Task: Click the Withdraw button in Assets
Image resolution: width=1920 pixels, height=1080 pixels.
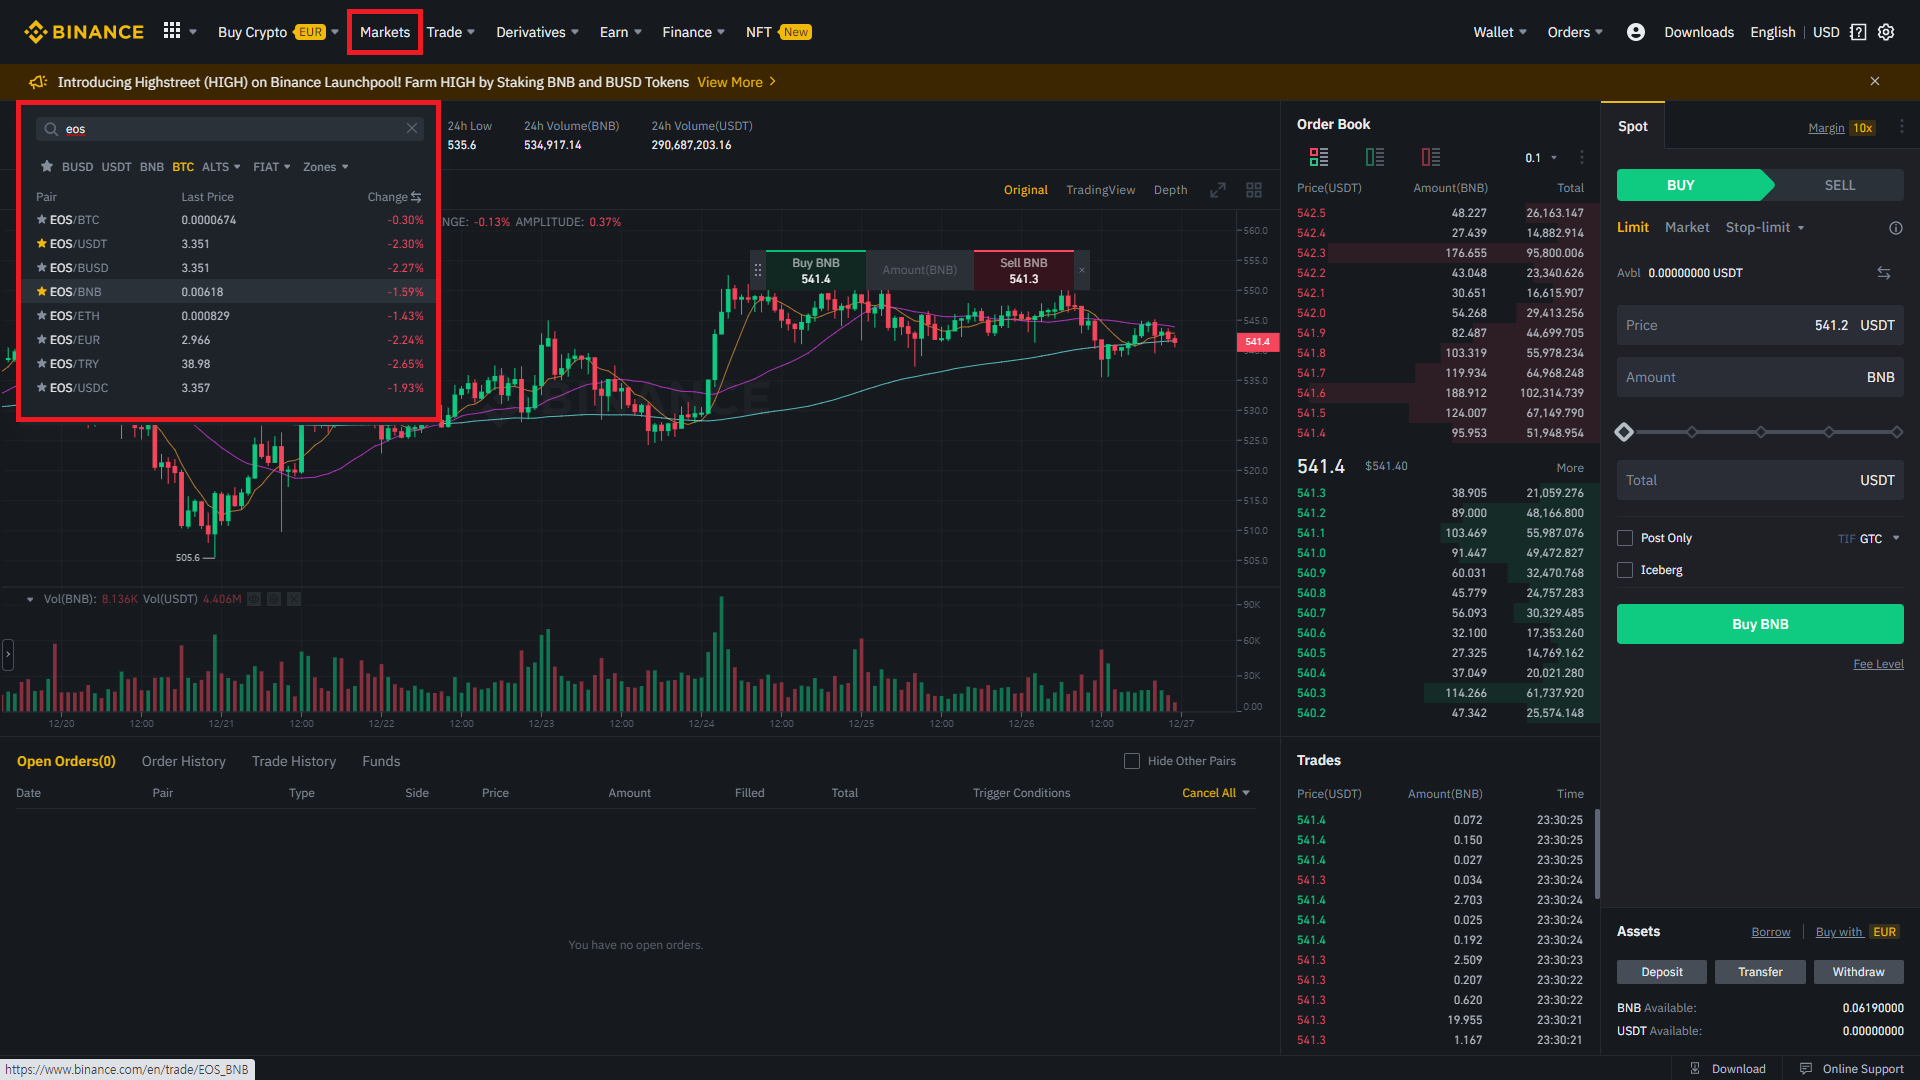Action: (1858, 972)
